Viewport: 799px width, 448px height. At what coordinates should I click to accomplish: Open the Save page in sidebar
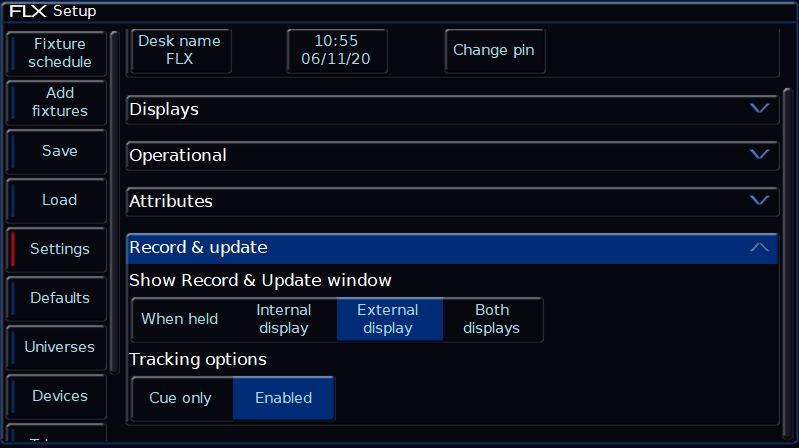point(57,151)
